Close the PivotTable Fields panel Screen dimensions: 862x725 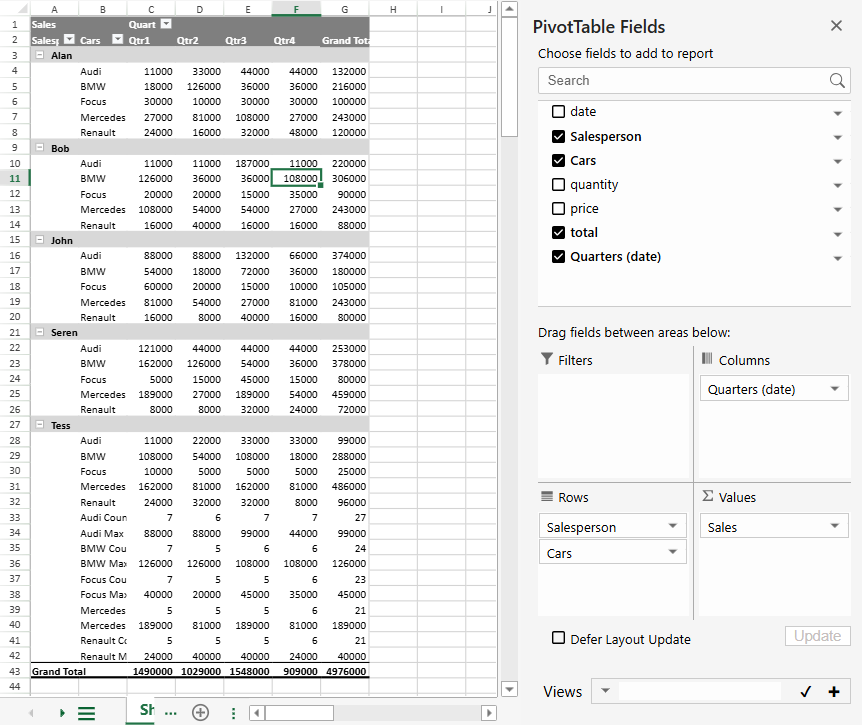(836, 26)
